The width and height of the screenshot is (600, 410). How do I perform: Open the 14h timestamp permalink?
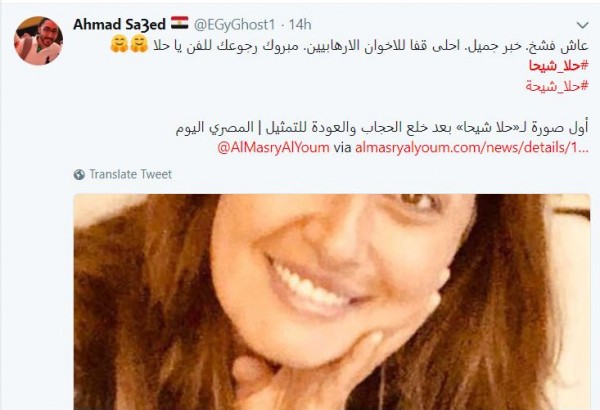300,25
